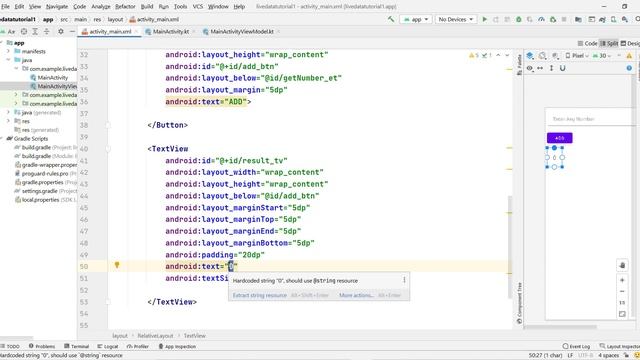Click More actions link in tooltip
Screen dimensions: 640x360
pyautogui.click(x=356, y=295)
